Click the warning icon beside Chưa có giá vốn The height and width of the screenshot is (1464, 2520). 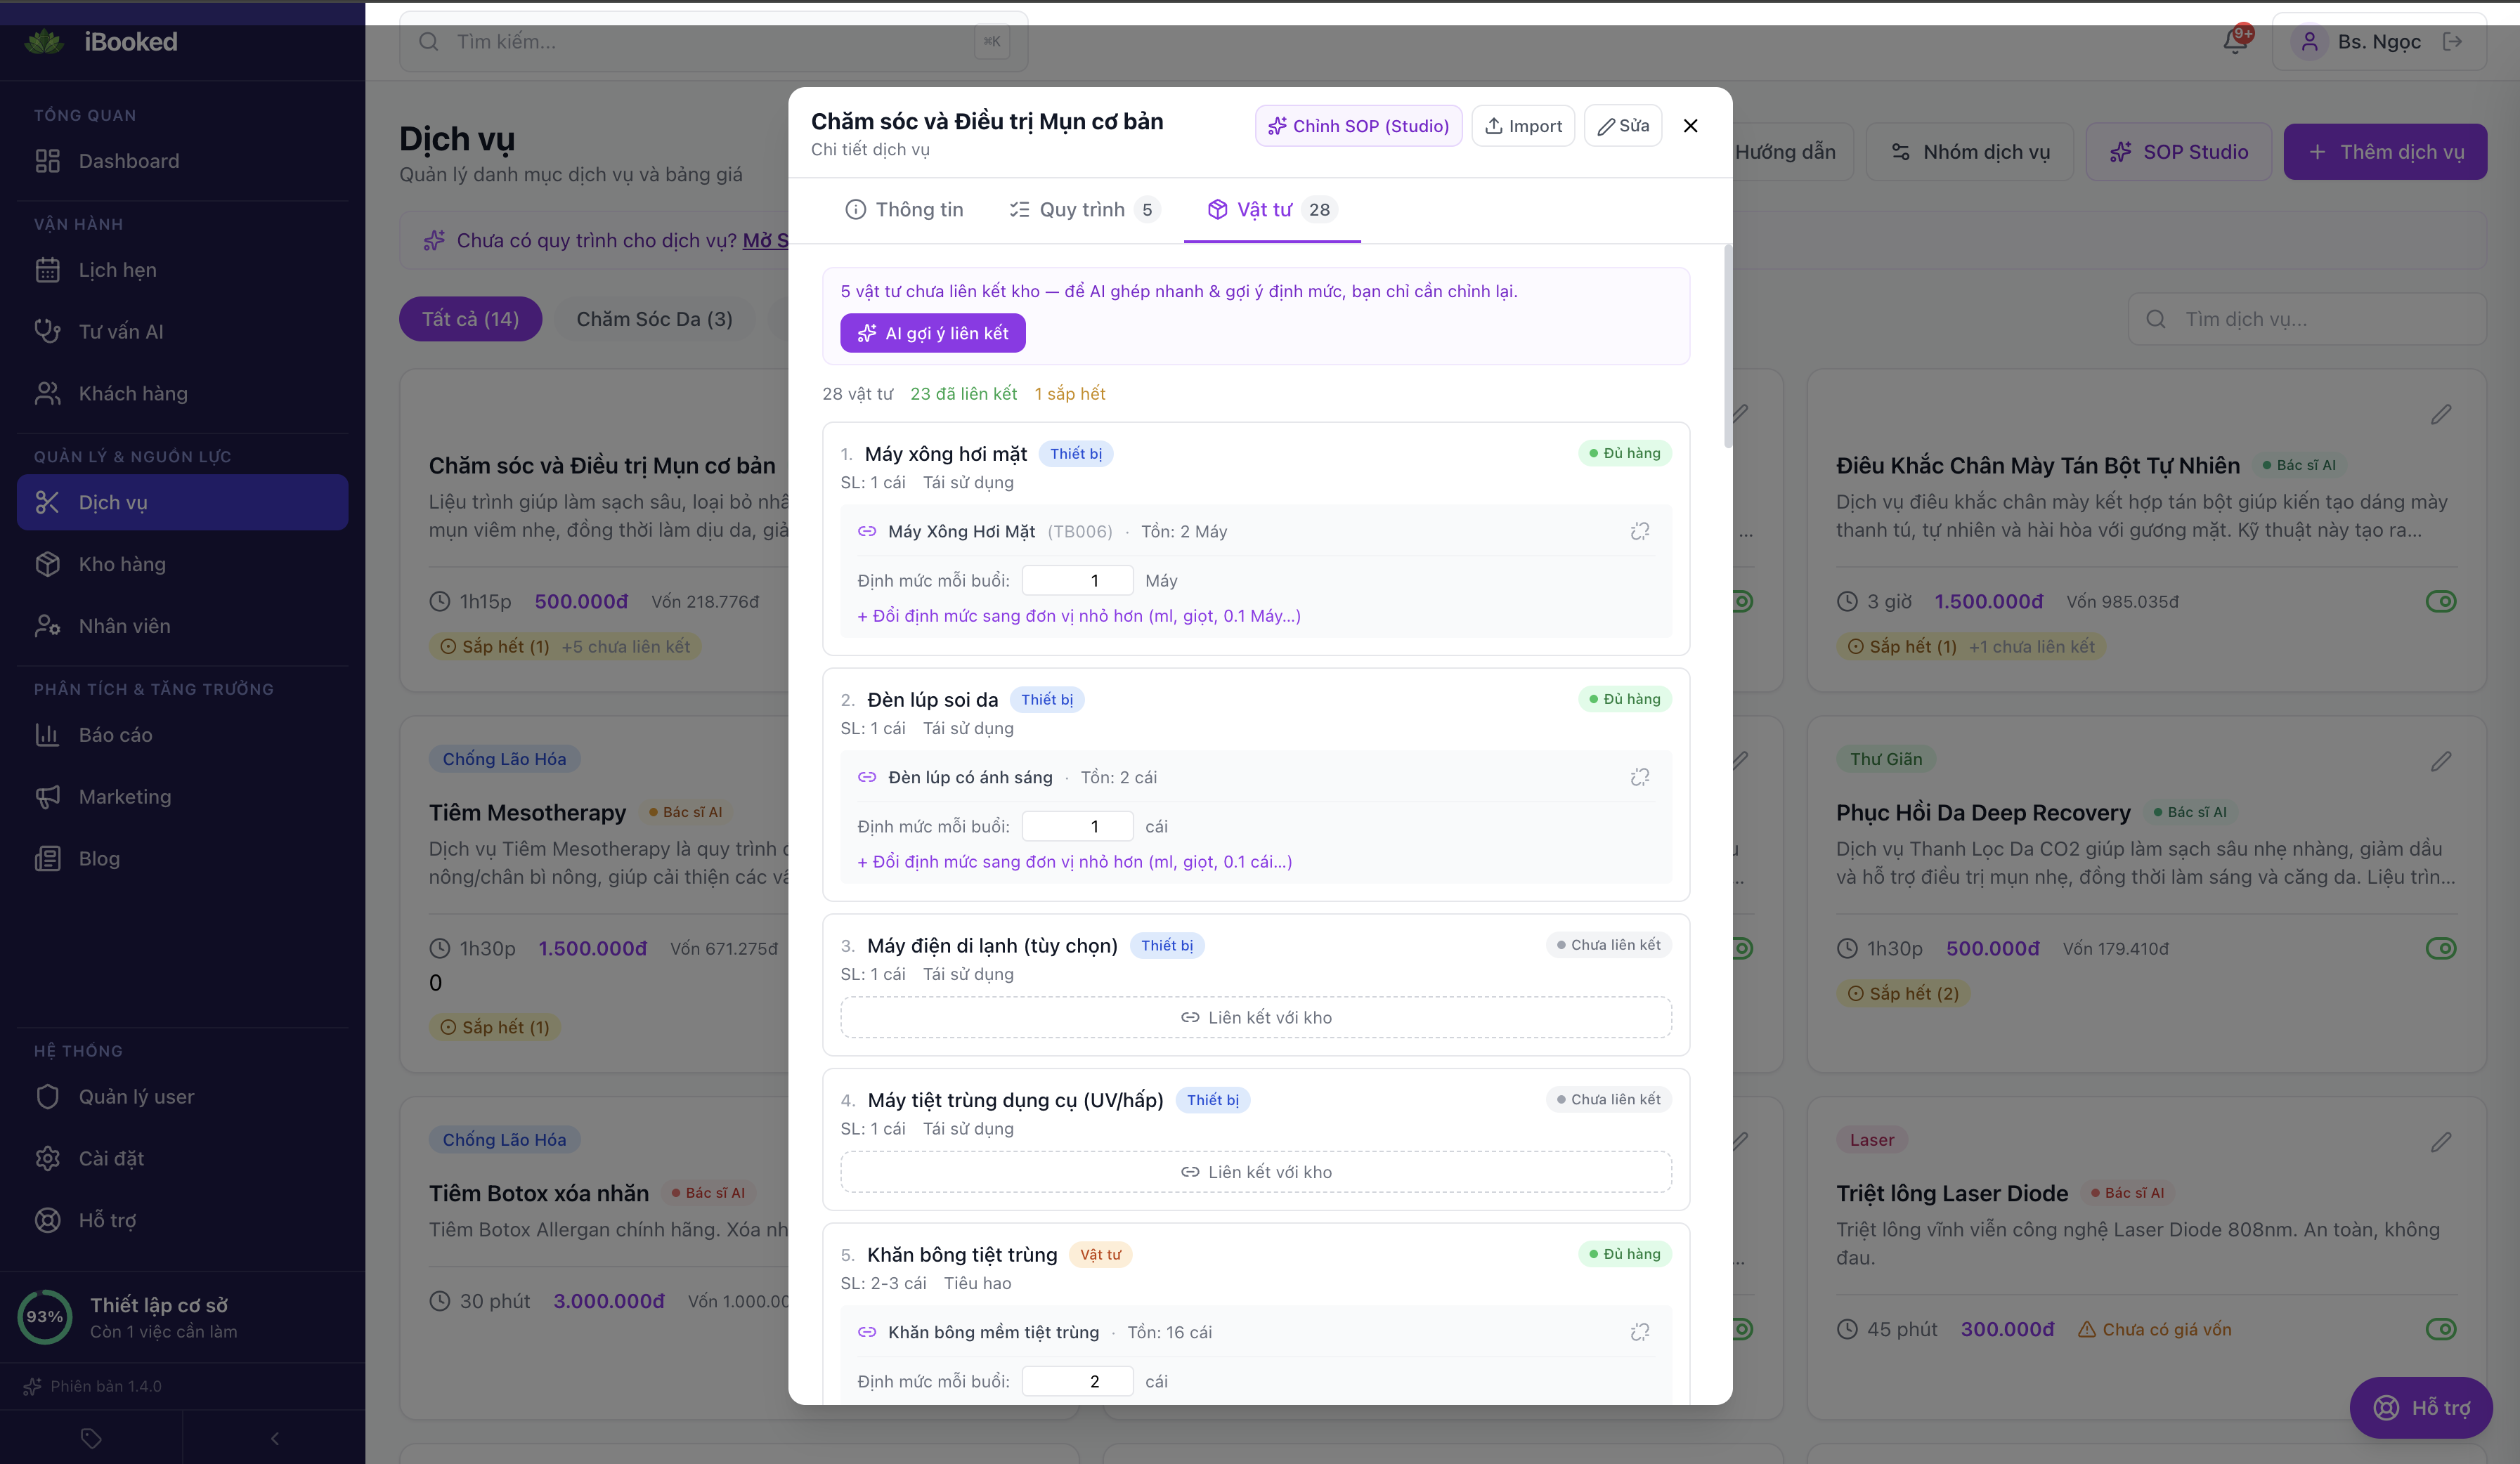pos(2087,1329)
